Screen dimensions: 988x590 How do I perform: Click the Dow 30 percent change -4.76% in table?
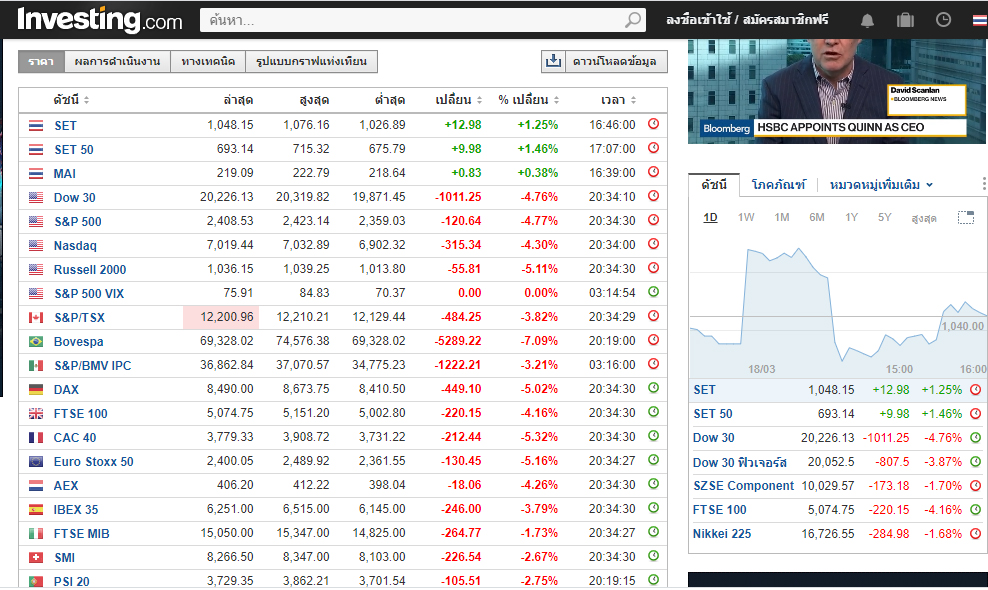[539, 197]
